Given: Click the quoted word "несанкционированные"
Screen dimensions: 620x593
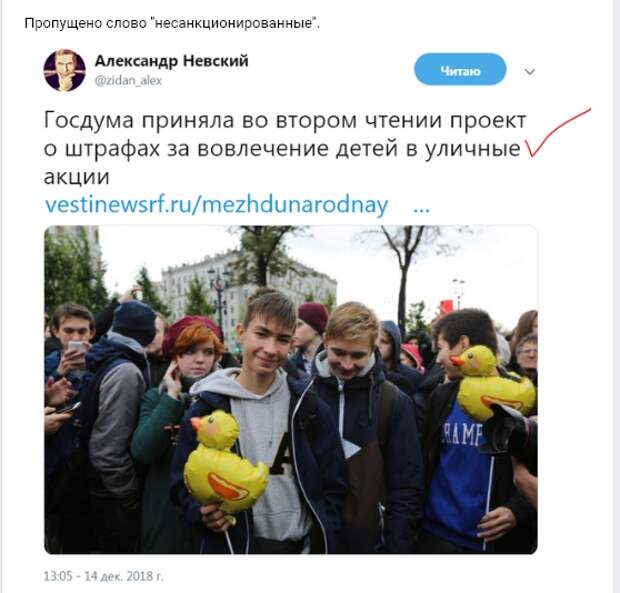Looking at the screenshot, I should (x=233, y=23).
